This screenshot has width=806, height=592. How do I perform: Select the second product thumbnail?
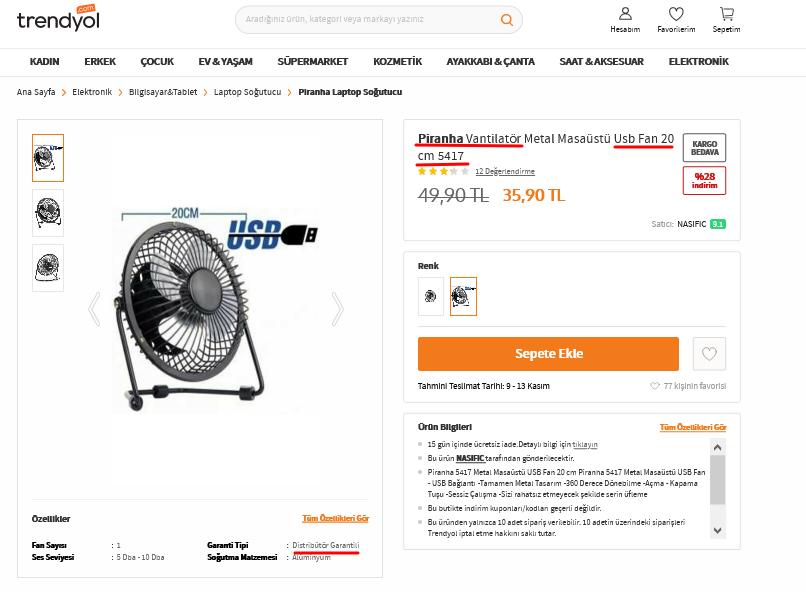(48, 213)
